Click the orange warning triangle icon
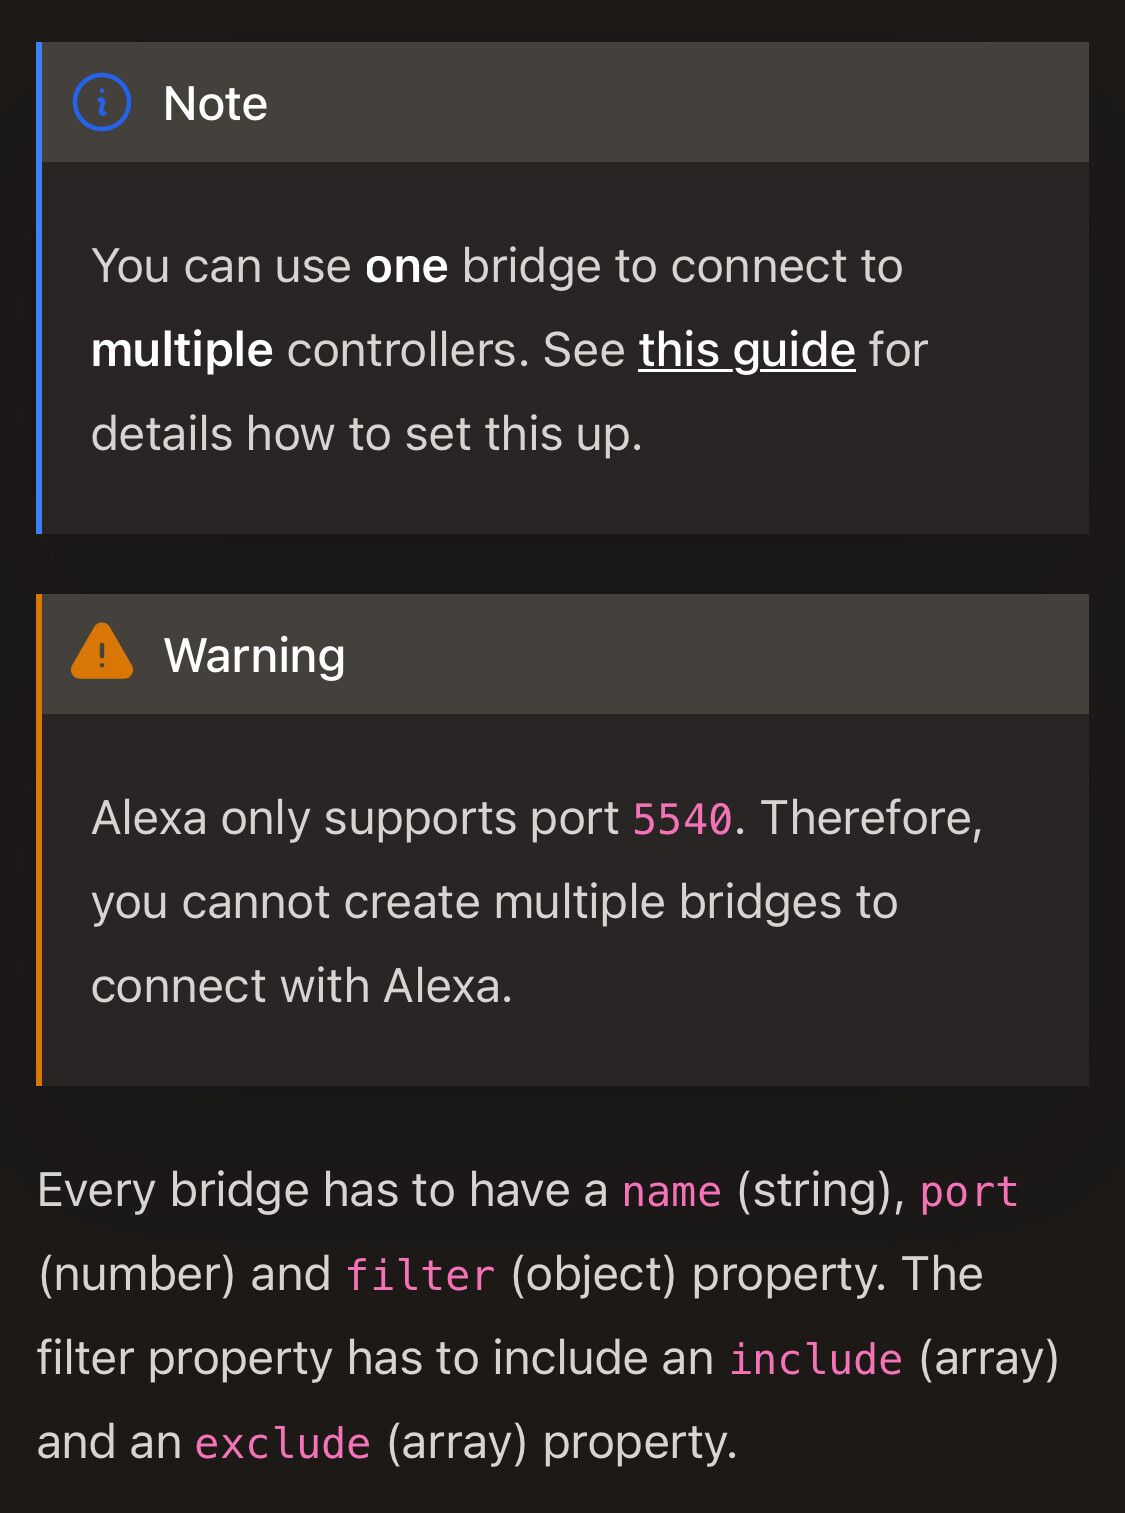Screen dimensions: 1125x1513 coord(102,653)
